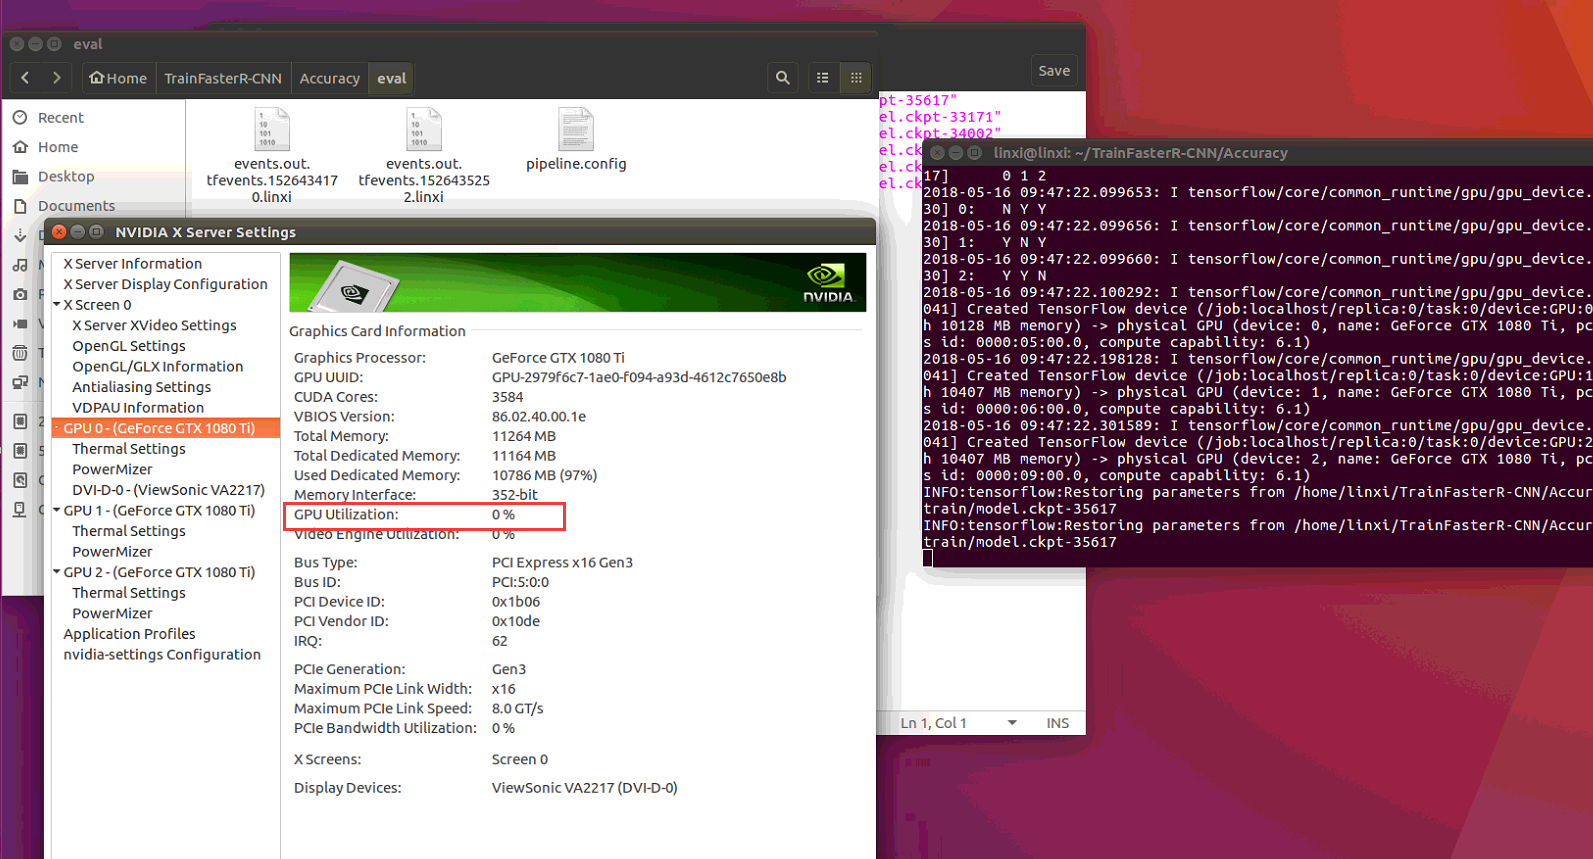Viewport: 1593px width, 859px height.
Task: Open Documents in the file manager sidebar
Action: (76, 205)
